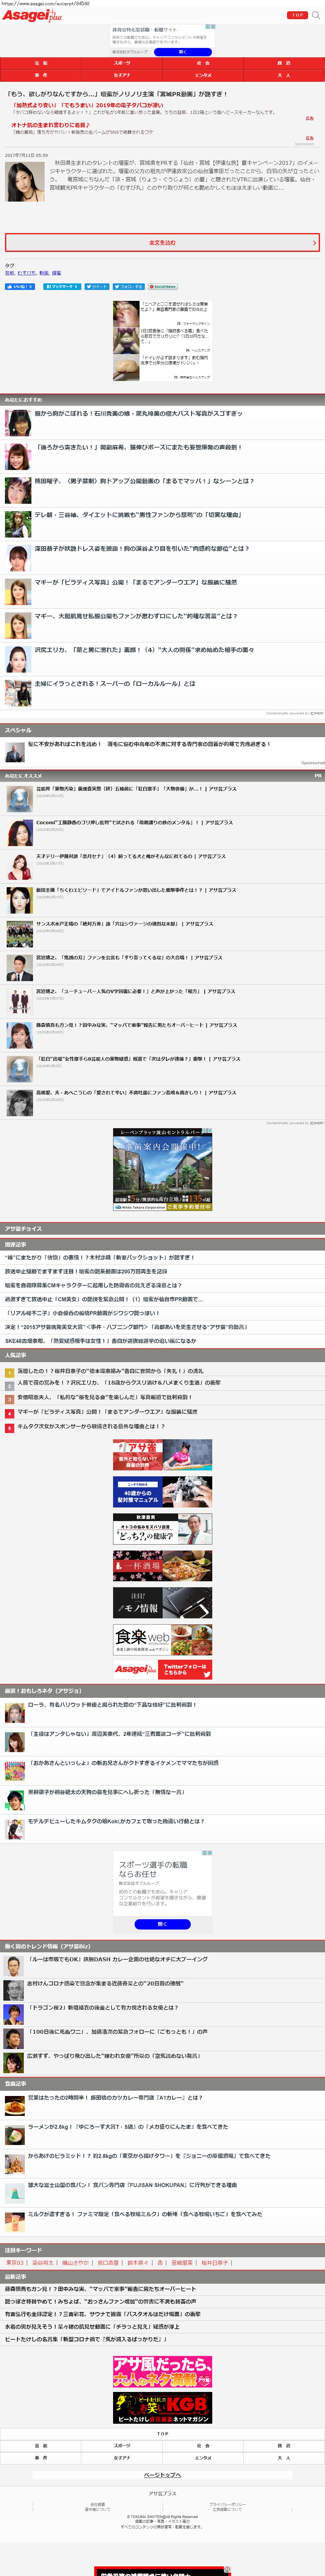
Task: Click the Twitter follow banner
Action: click(162, 1669)
